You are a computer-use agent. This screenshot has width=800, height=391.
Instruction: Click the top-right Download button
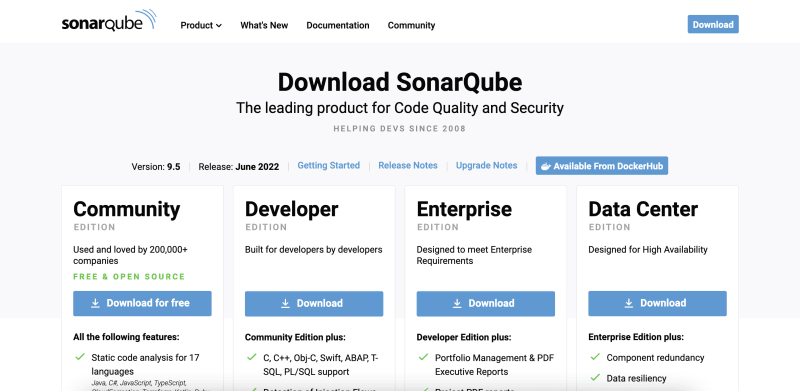[x=713, y=25]
